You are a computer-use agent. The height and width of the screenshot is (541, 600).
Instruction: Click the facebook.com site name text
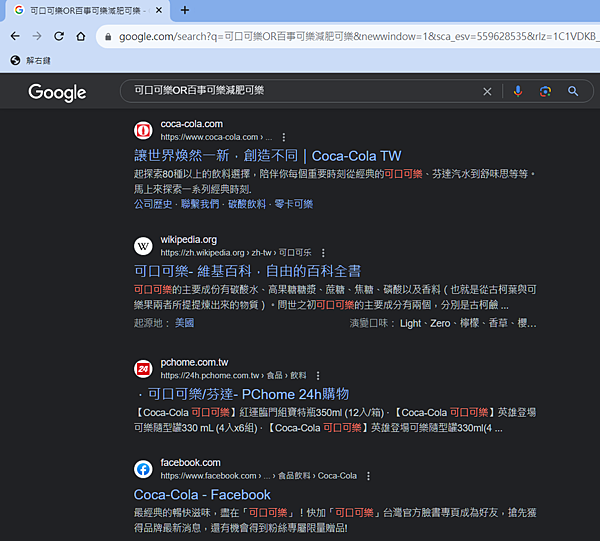tap(191, 463)
